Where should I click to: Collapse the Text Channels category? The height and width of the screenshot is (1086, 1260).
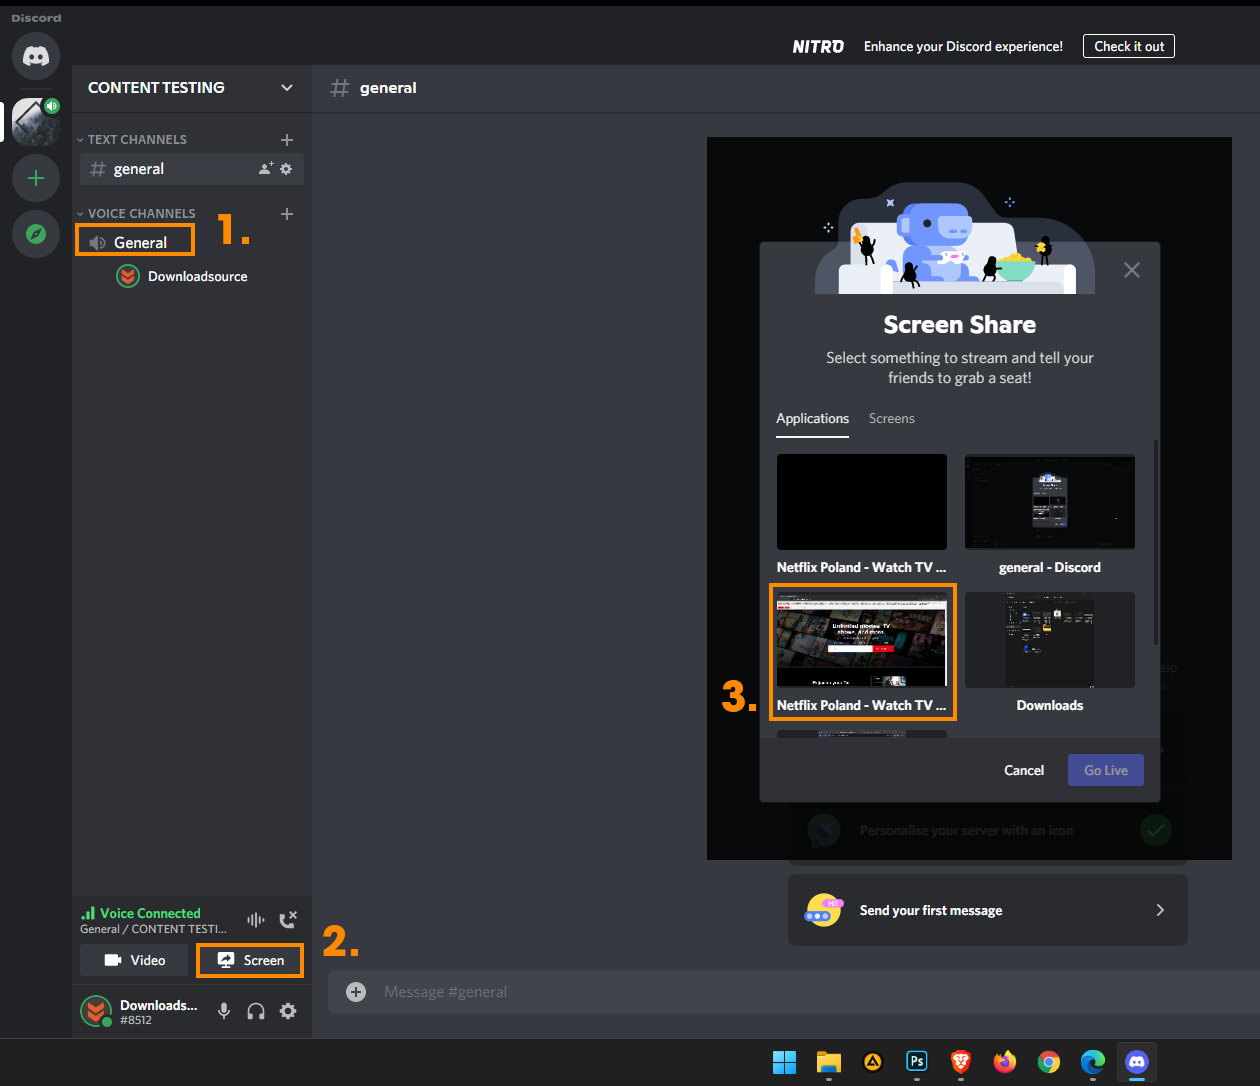pyautogui.click(x=132, y=140)
